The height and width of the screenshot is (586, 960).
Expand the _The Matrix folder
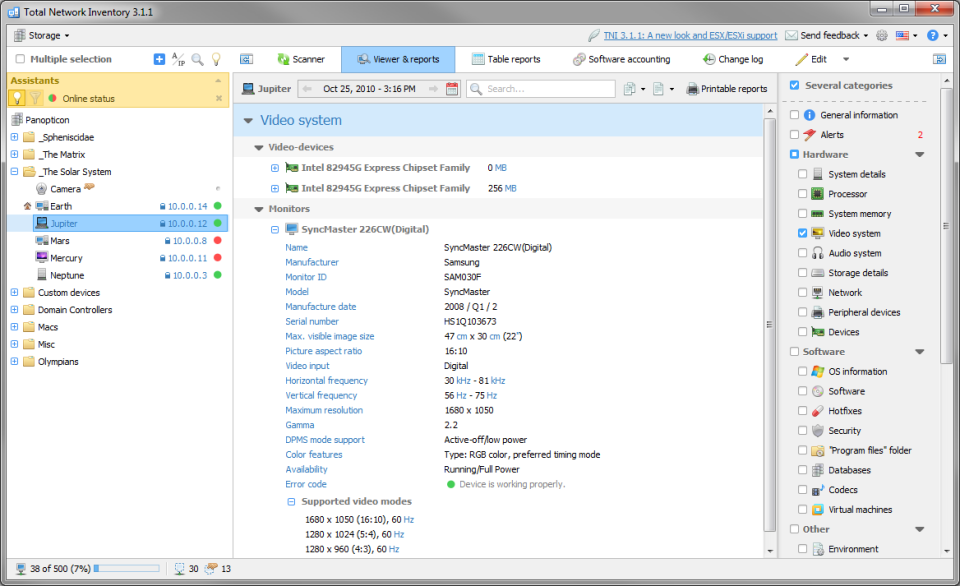pos(14,154)
